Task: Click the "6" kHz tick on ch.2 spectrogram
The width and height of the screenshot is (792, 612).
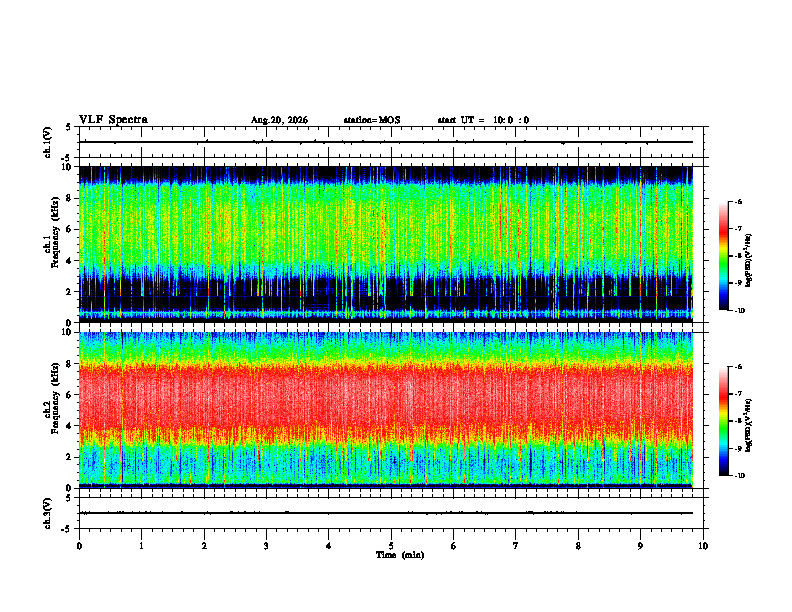Action: pos(70,395)
